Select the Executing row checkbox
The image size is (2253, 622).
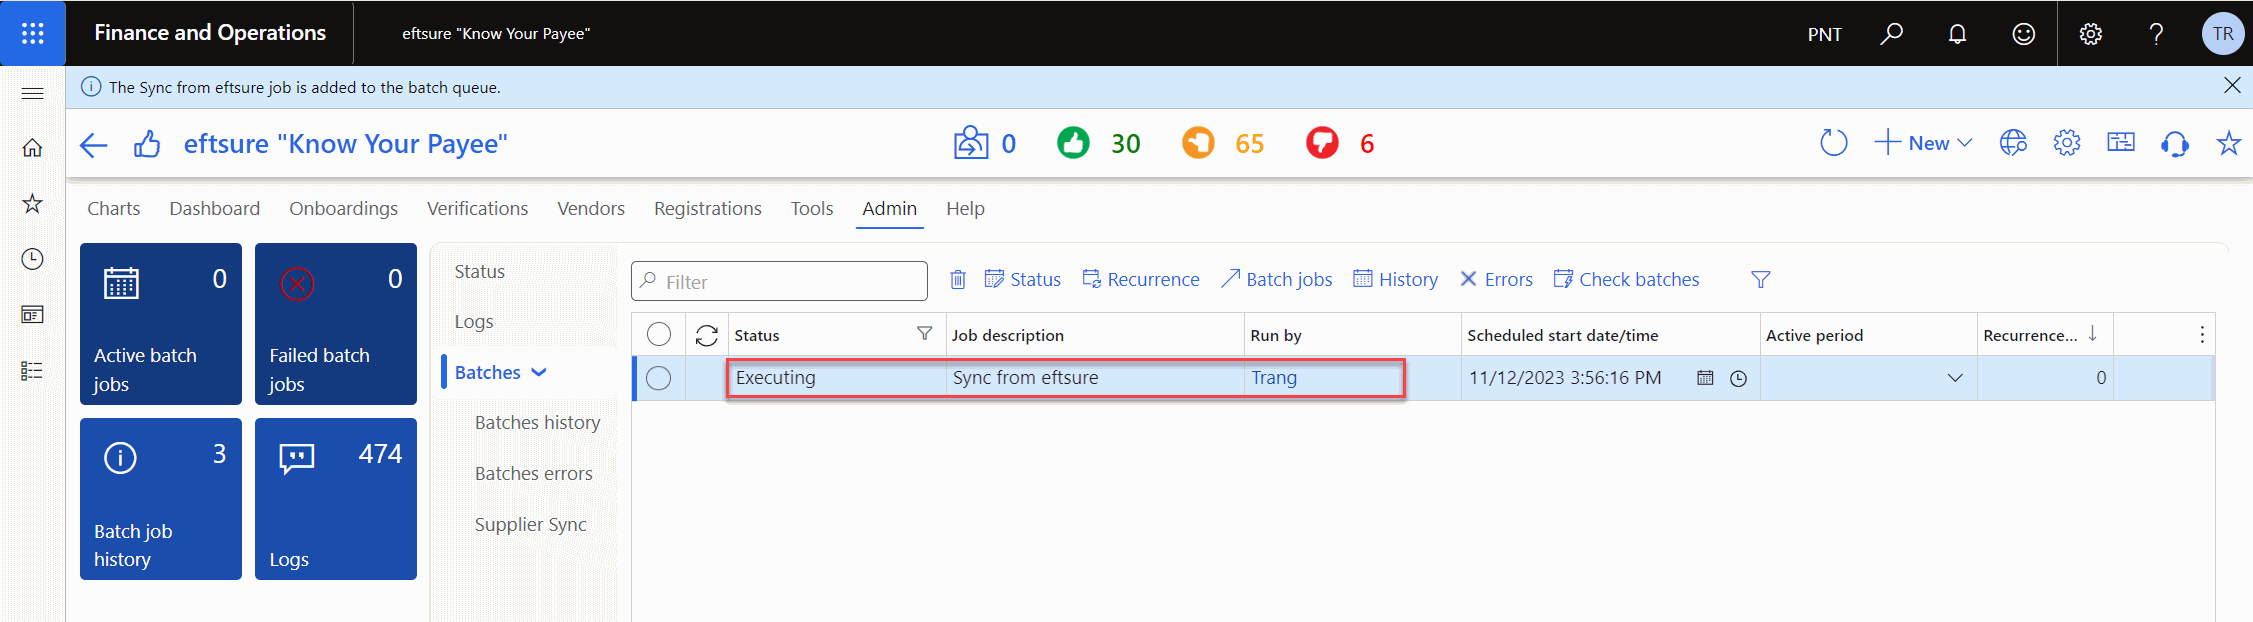point(659,378)
